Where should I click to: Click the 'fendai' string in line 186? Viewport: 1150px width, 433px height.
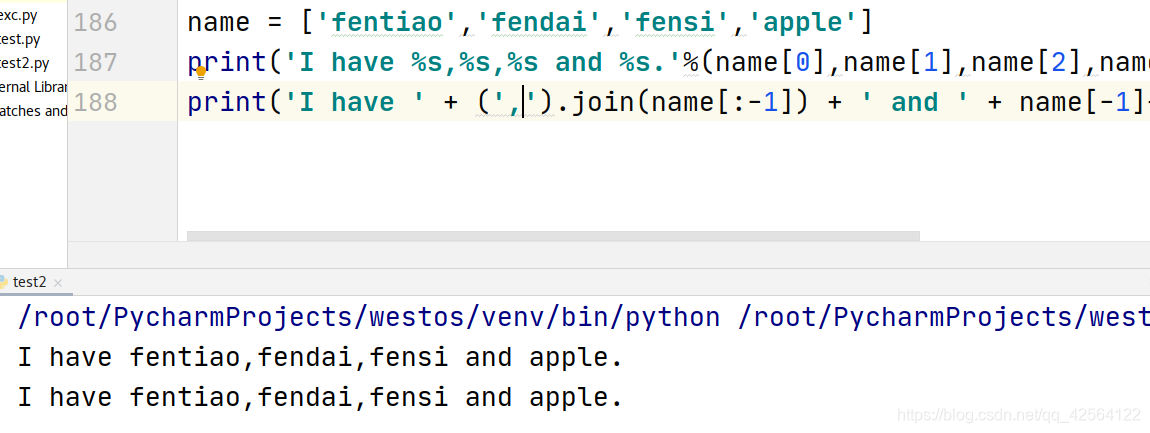[x=540, y=22]
